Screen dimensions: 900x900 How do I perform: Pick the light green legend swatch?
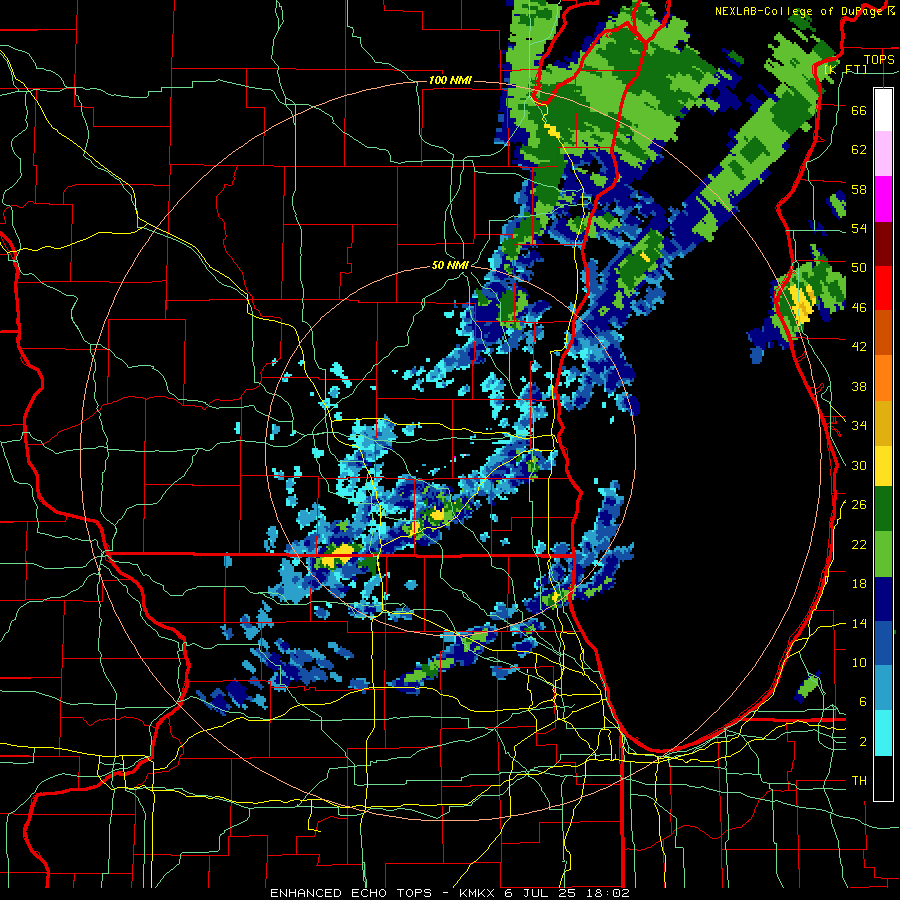pos(883,554)
